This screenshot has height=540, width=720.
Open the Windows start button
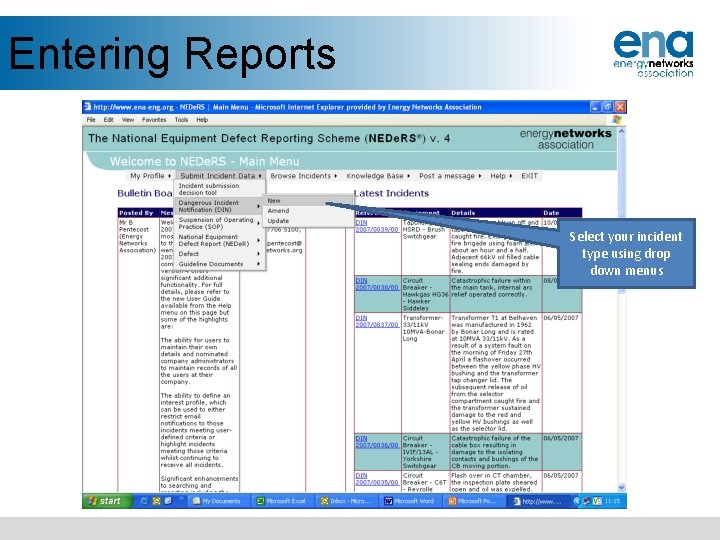pos(107,501)
